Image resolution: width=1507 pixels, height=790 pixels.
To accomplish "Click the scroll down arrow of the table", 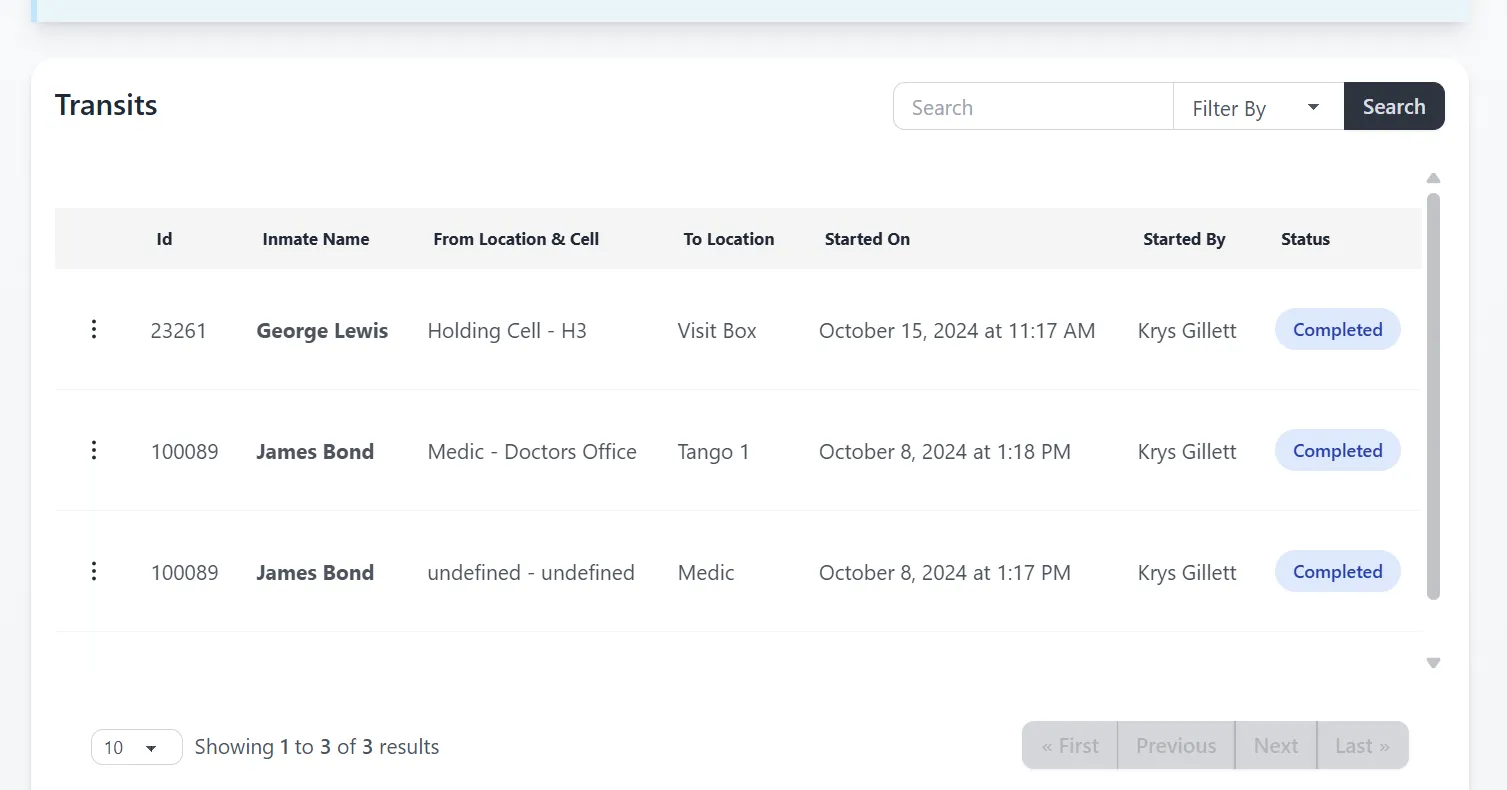I will (x=1433, y=663).
